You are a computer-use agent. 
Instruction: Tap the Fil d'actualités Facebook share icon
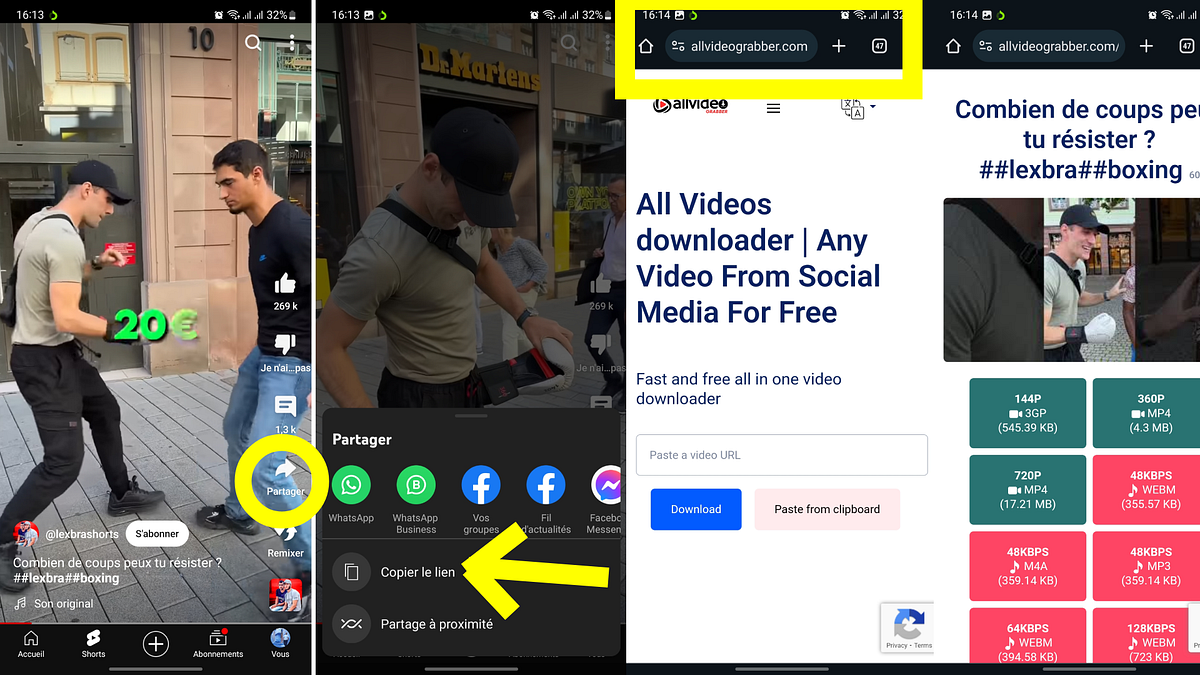[x=546, y=486]
